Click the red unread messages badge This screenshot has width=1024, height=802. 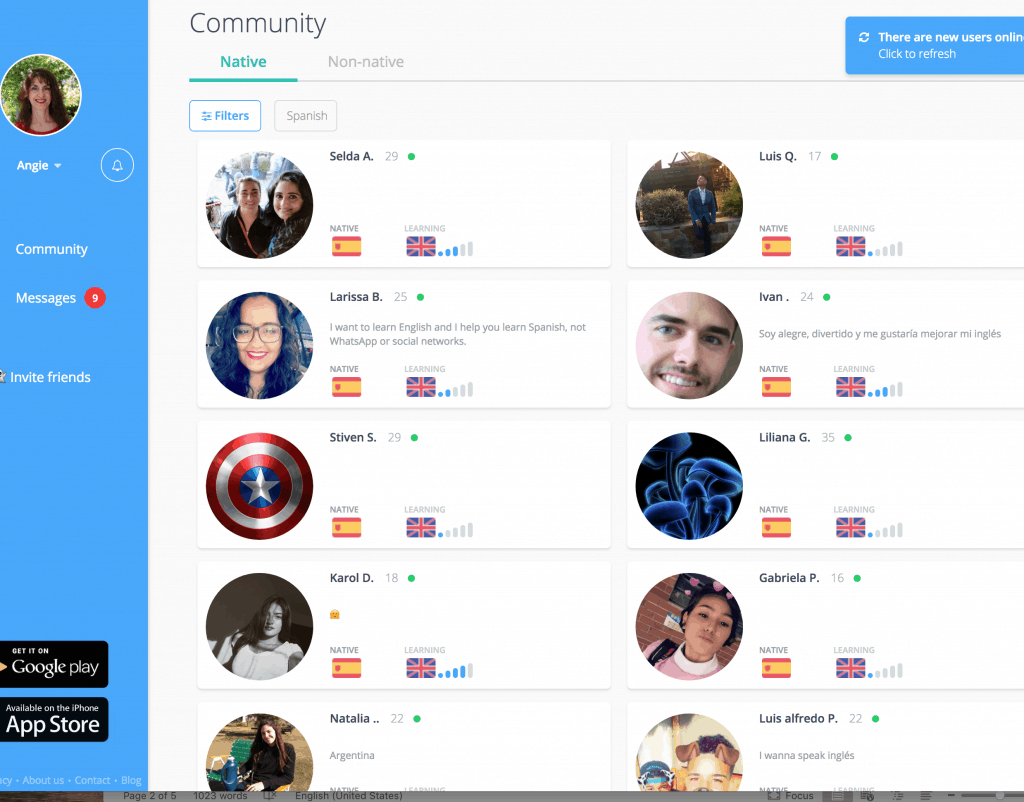(x=95, y=297)
